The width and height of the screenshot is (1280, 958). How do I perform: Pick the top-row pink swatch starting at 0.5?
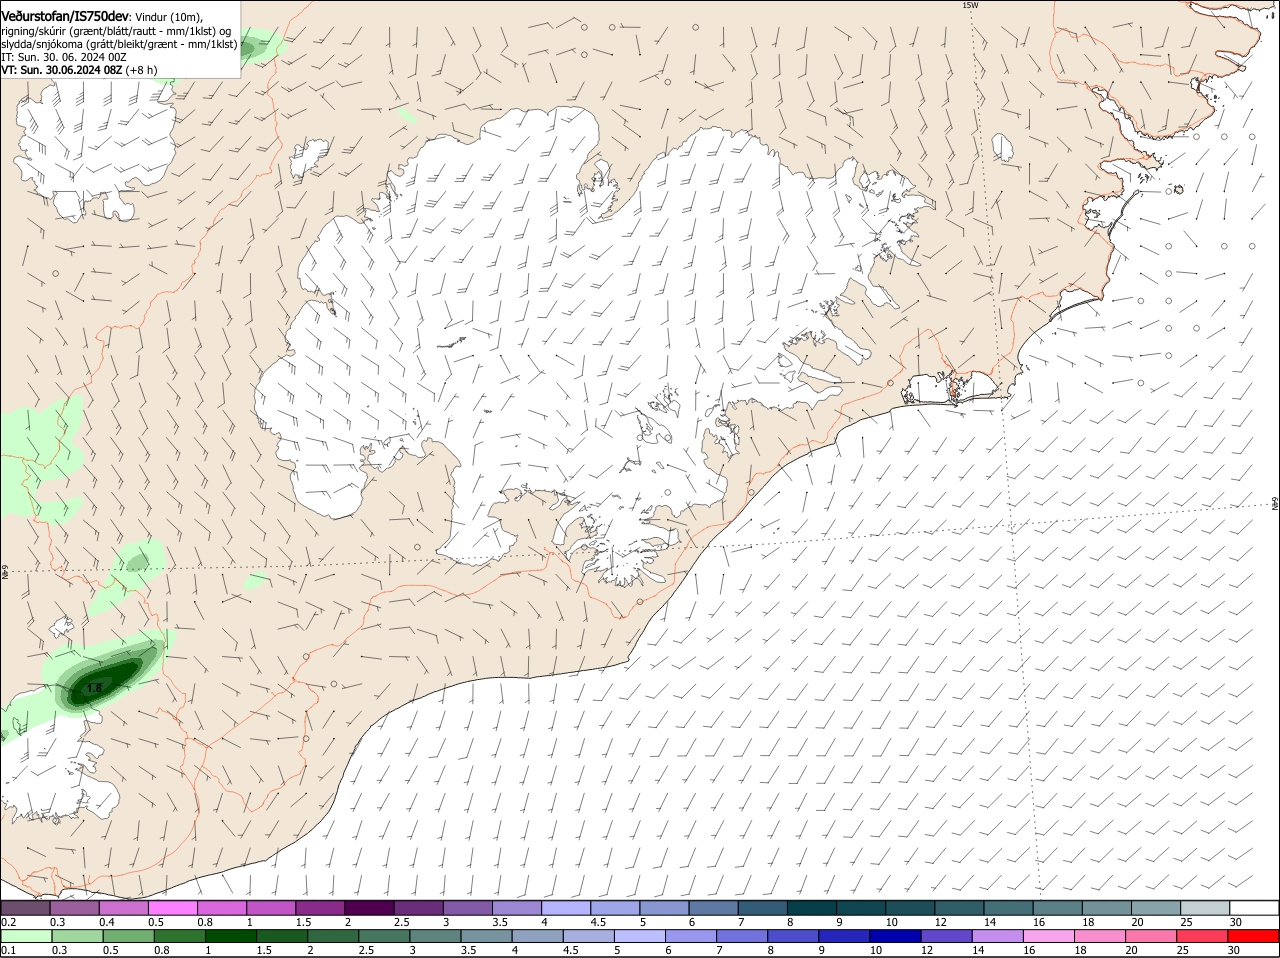[x=172, y=907]
